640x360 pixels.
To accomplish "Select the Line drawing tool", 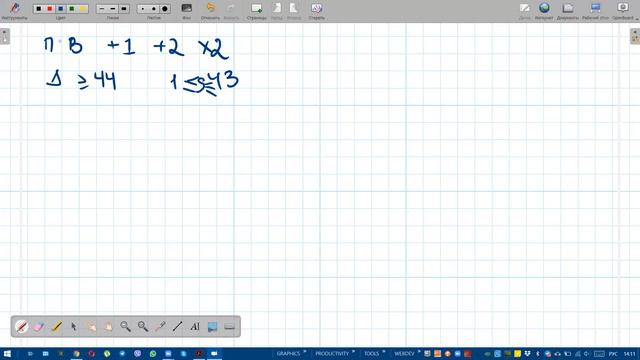I will pos(178,327).
